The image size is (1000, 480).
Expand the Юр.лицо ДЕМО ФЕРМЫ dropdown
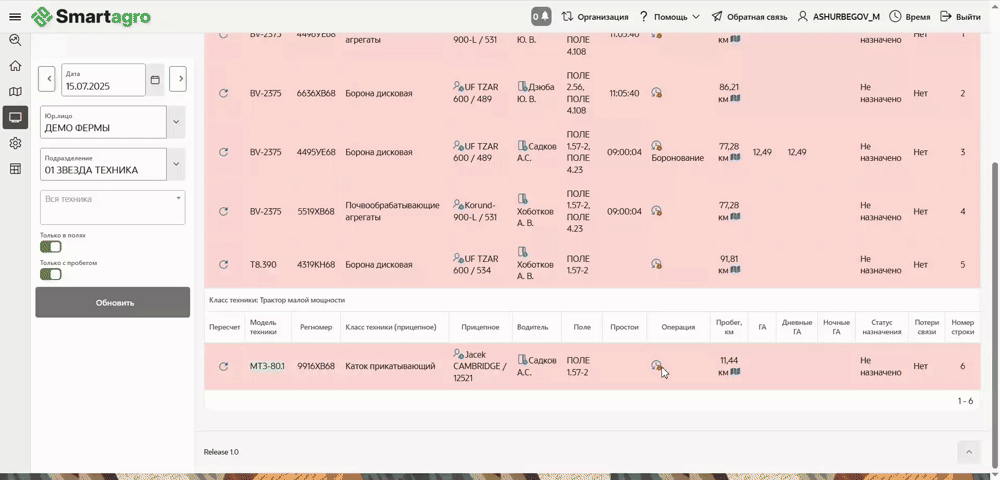point(176,122)
